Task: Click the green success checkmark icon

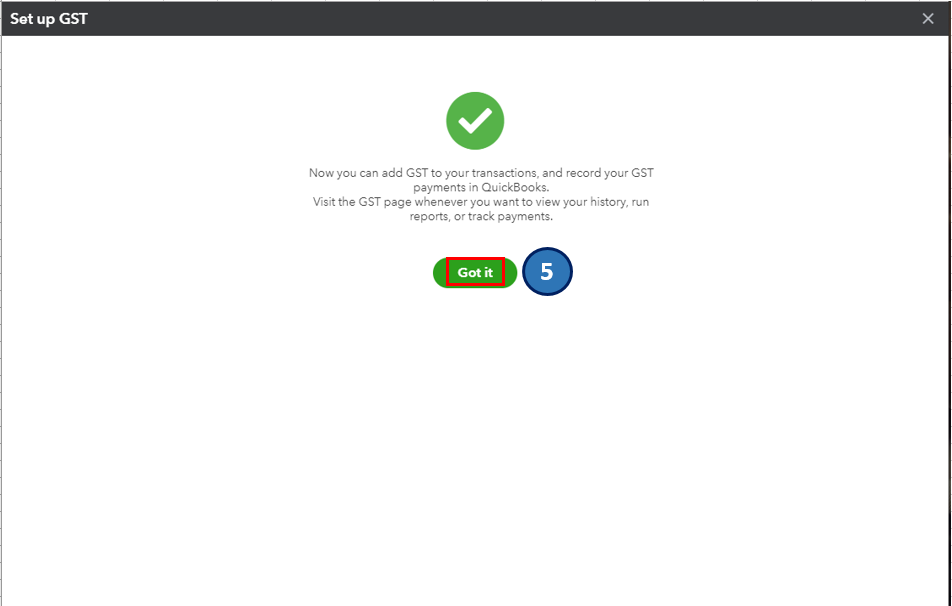Action: 475,121
